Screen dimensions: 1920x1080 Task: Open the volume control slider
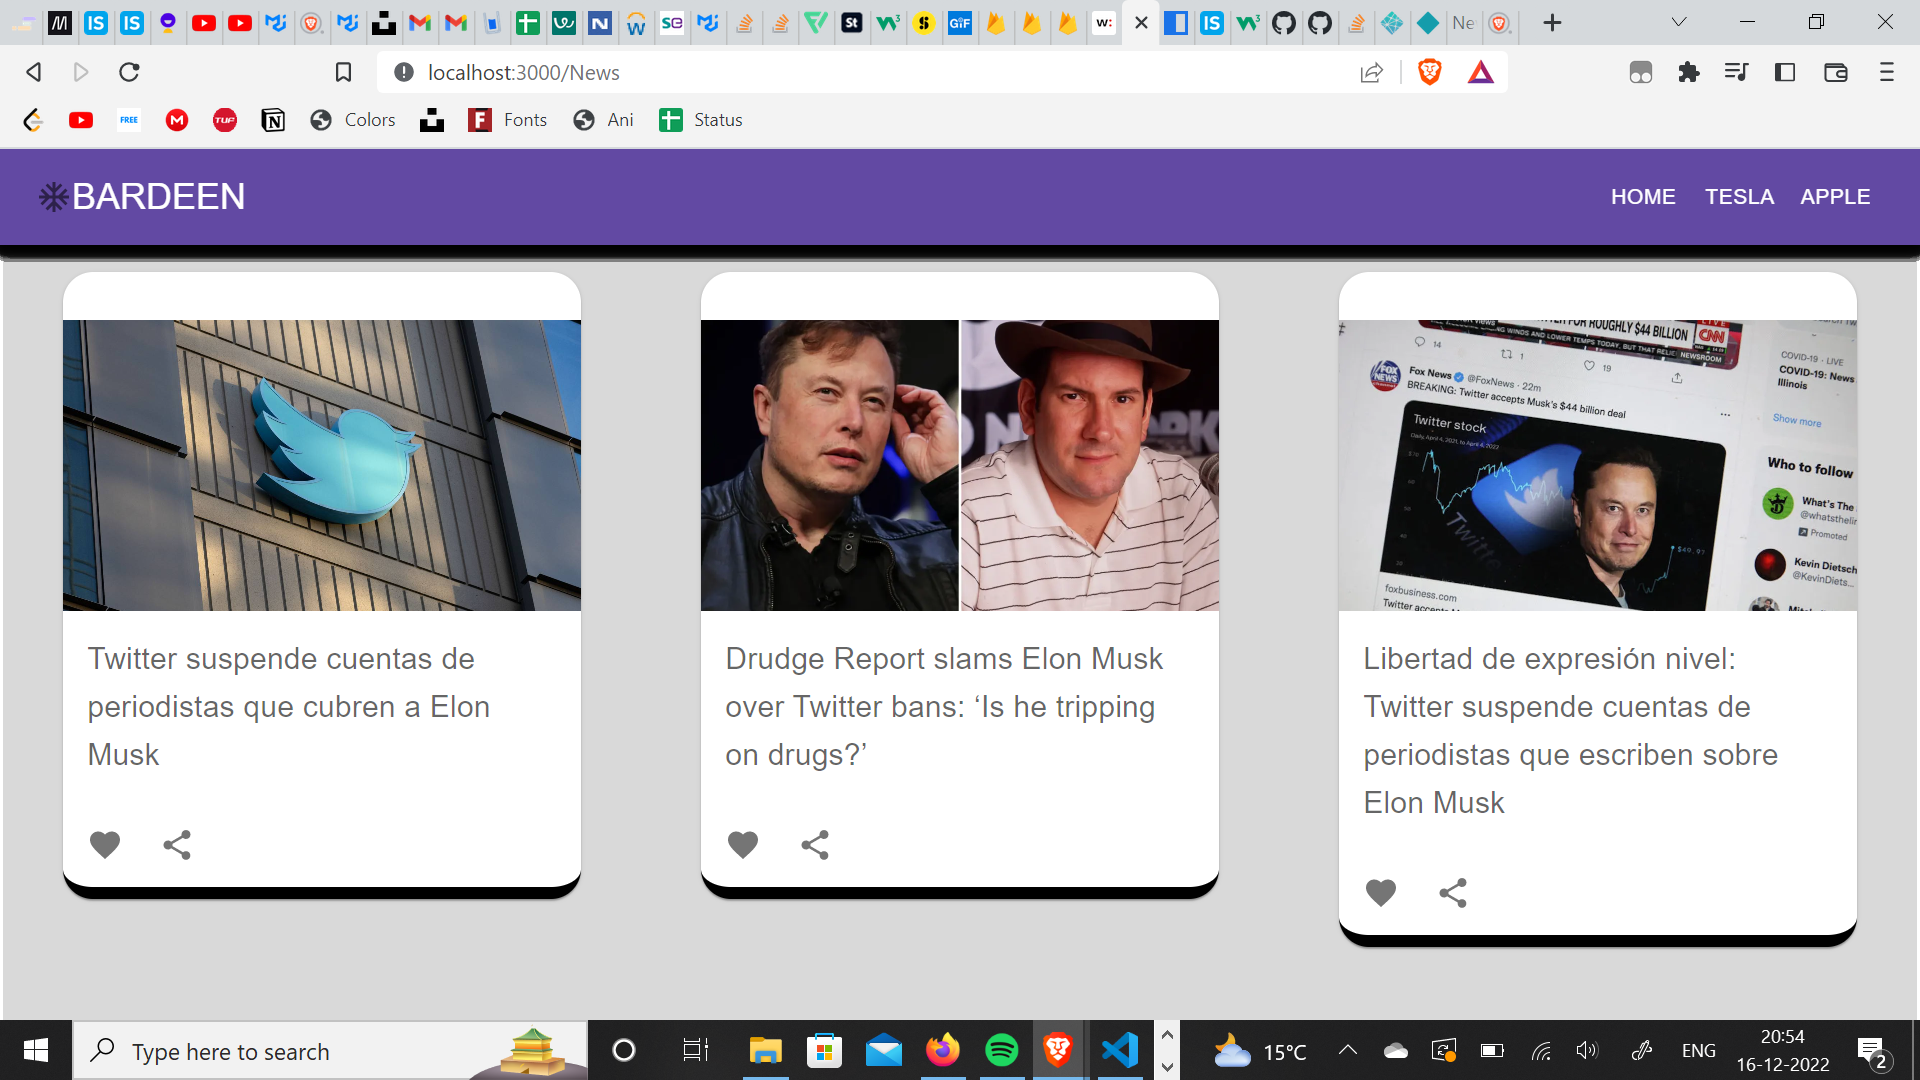[1588, 1051]
